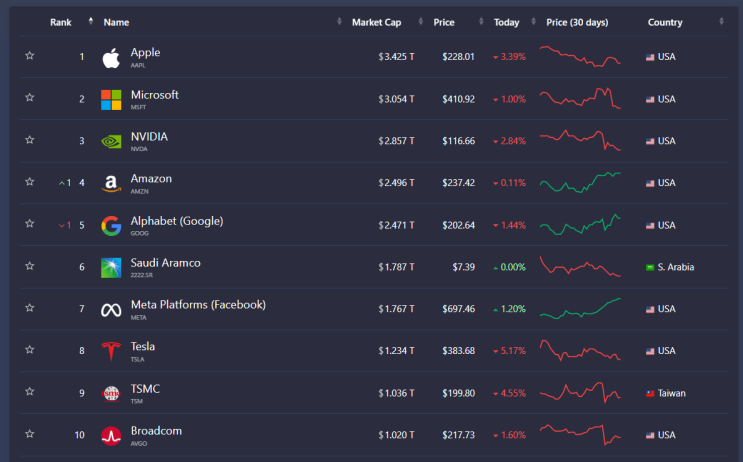This screenshot has width=743, height=462.
Task: Click Meta's green 30-day price chart
Action: point(580,309)
